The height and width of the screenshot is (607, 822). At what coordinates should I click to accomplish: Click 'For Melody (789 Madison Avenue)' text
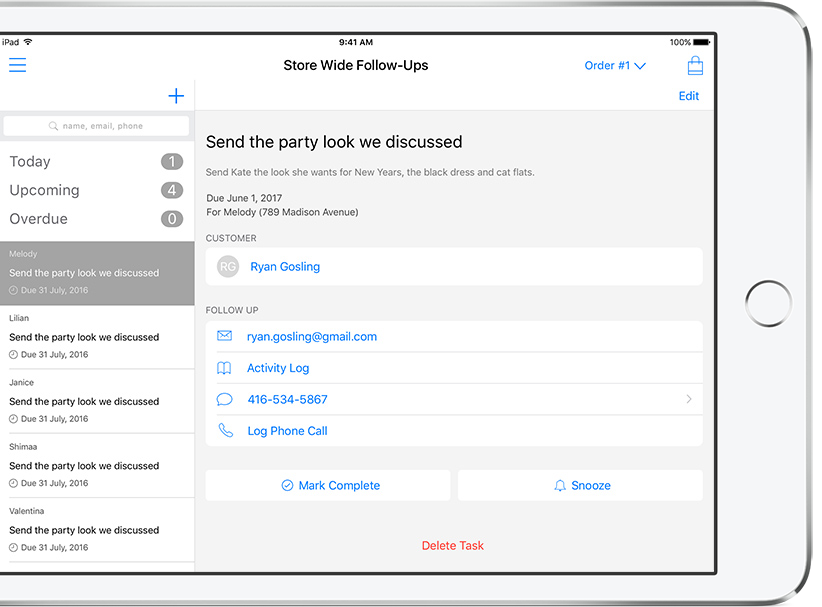point(282,212)
